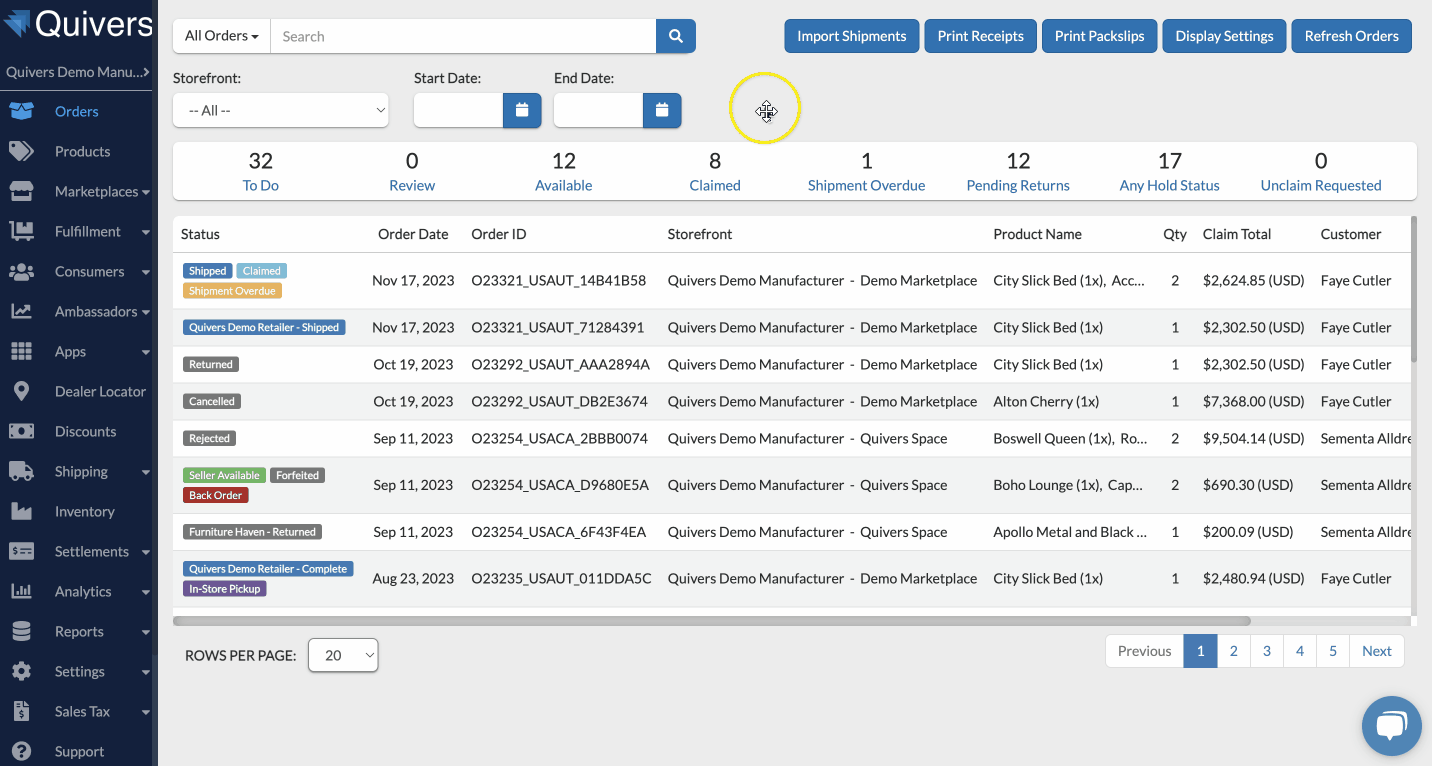1432x766 pixels.
Task: Click the Analytics bar chart icon
Action: click(21, 591)
